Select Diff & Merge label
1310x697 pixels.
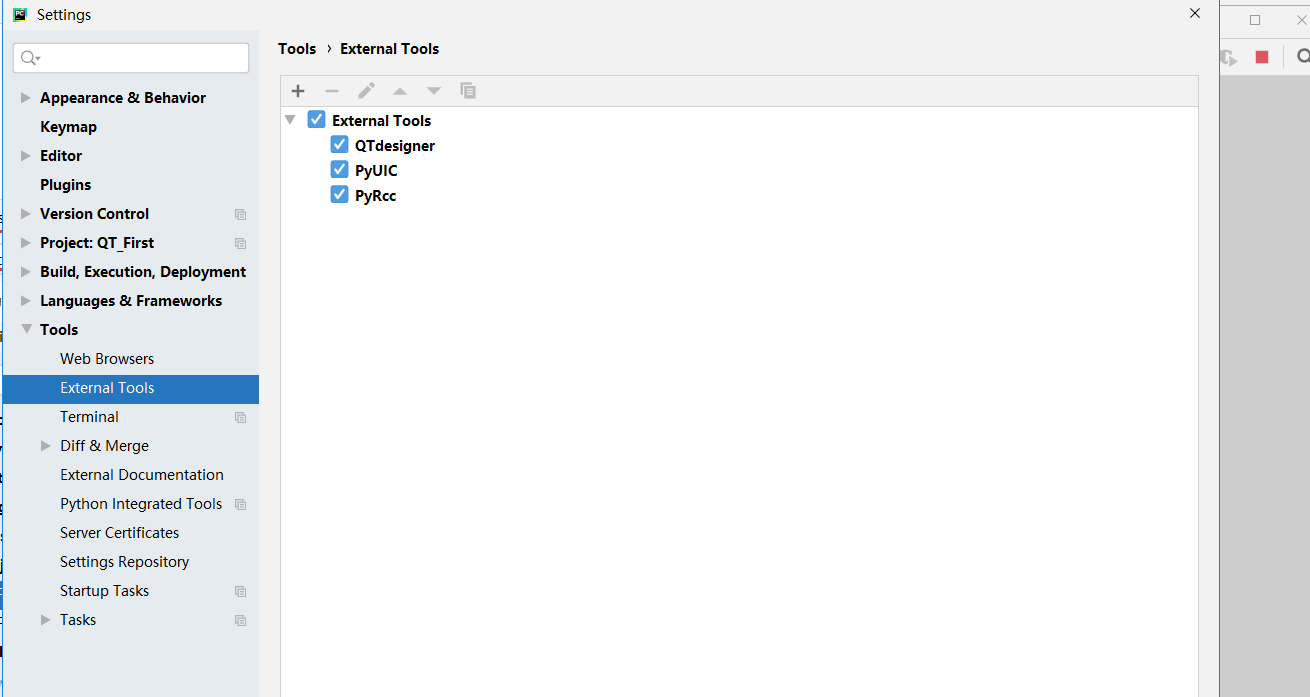point(104,446)
